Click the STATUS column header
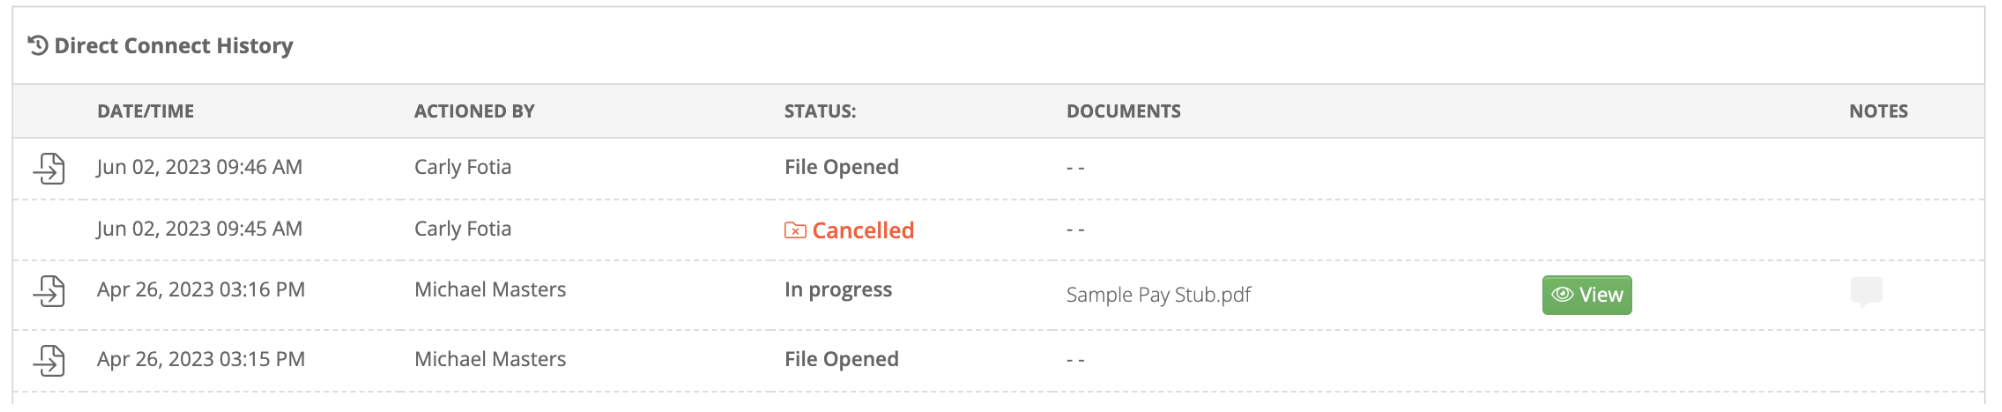Screen dimensions: 2002x412 [x=820, y=111]
